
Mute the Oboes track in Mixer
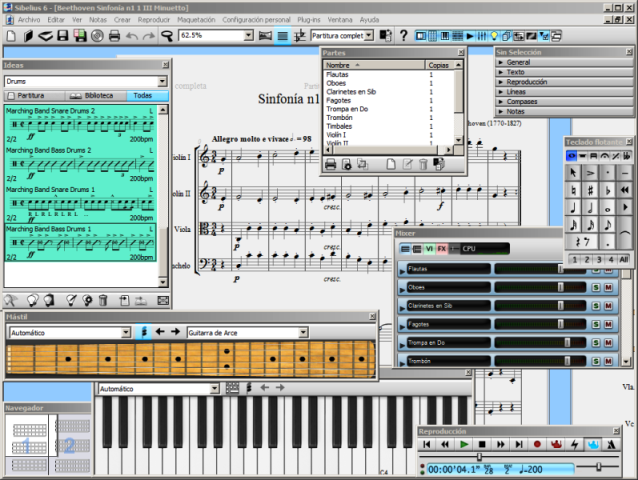tap(608, 288)
